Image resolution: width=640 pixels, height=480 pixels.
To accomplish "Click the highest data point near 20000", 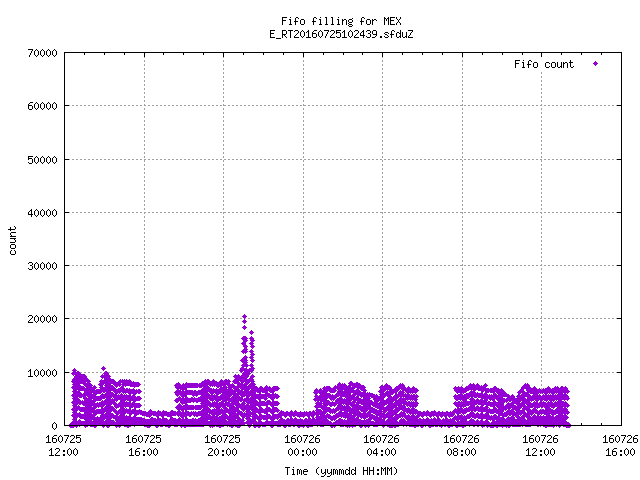I will click(x=244, y=317).
